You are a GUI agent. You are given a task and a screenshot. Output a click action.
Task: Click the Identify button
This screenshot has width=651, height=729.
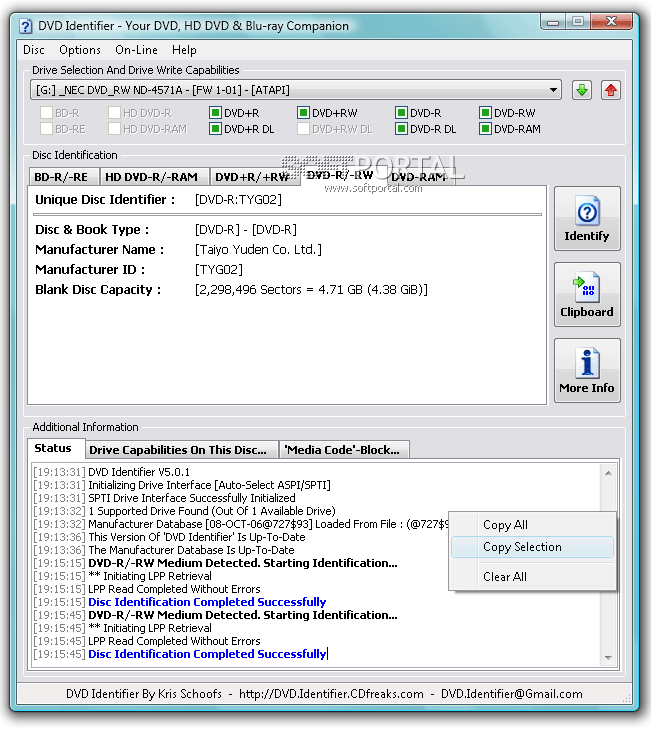click(x=587, y=219)
